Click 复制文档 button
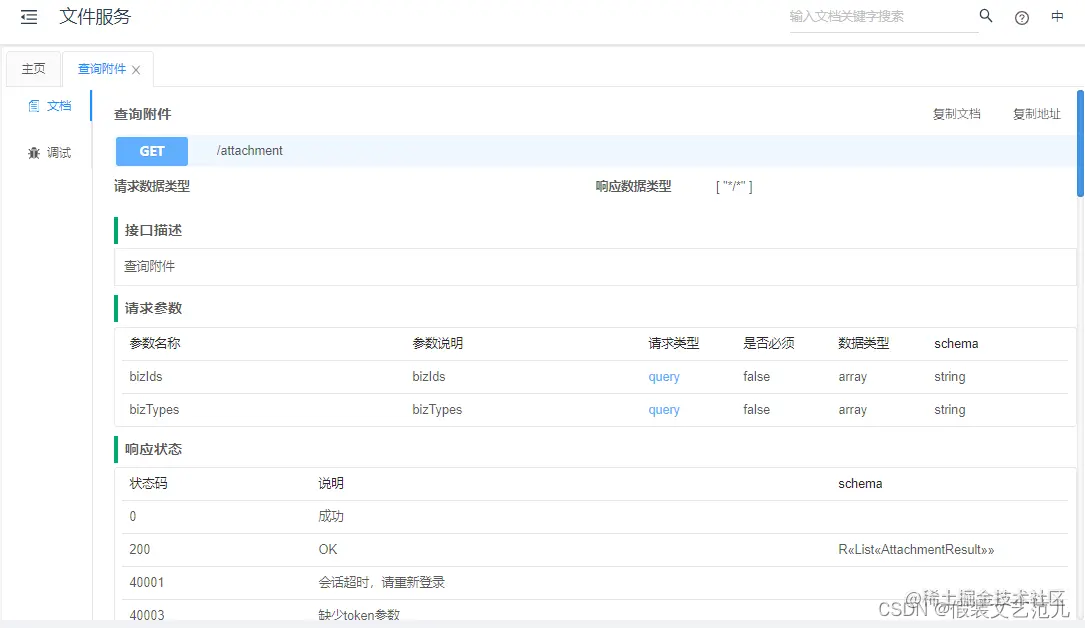1085x628 pixels. click(x=956, y=114)
